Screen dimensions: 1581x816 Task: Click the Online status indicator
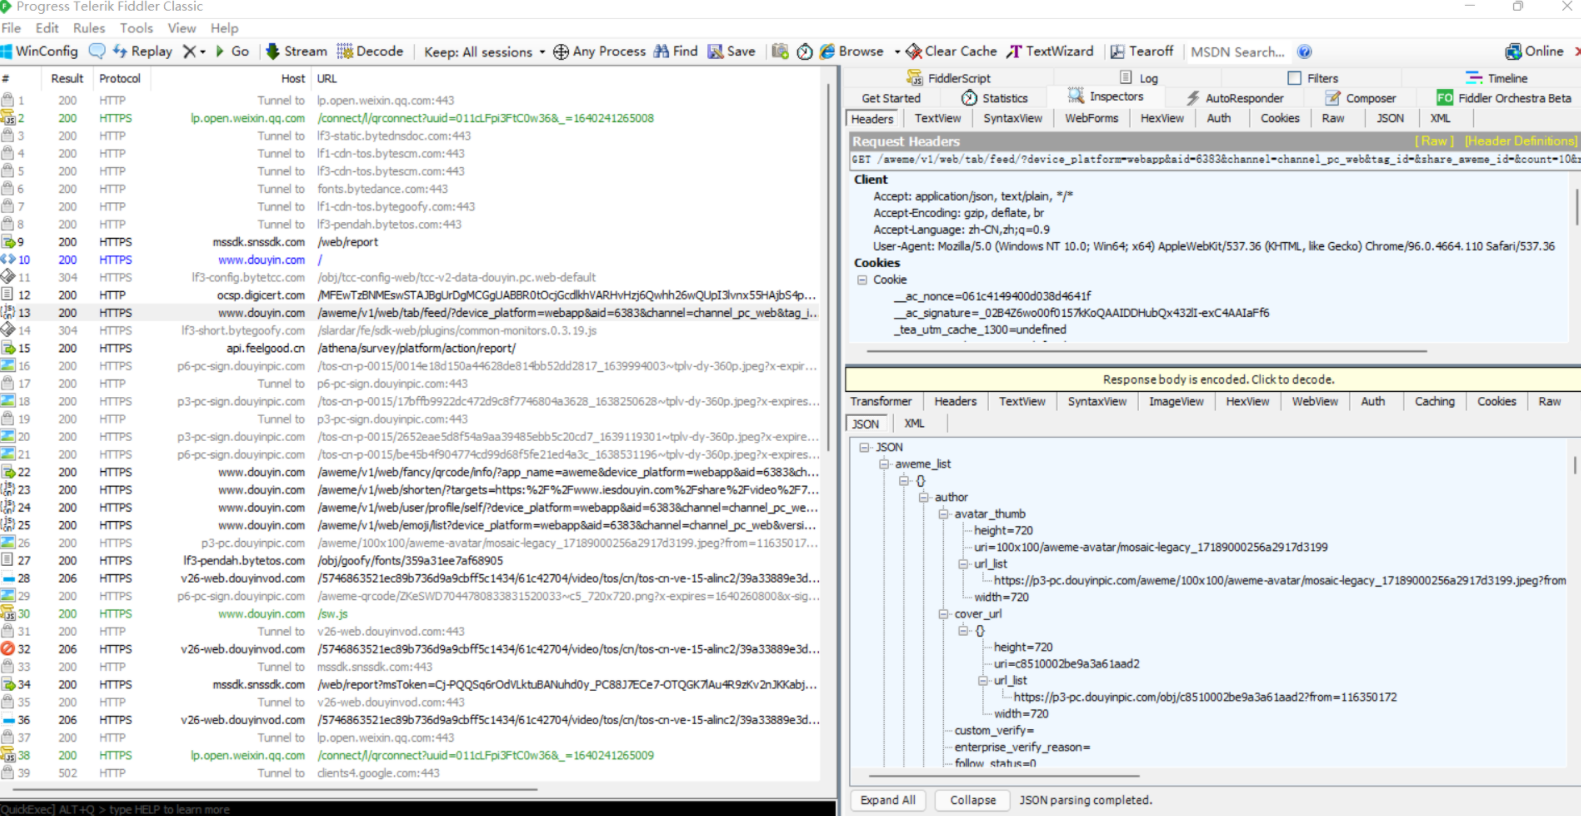tap(1534, 51)
